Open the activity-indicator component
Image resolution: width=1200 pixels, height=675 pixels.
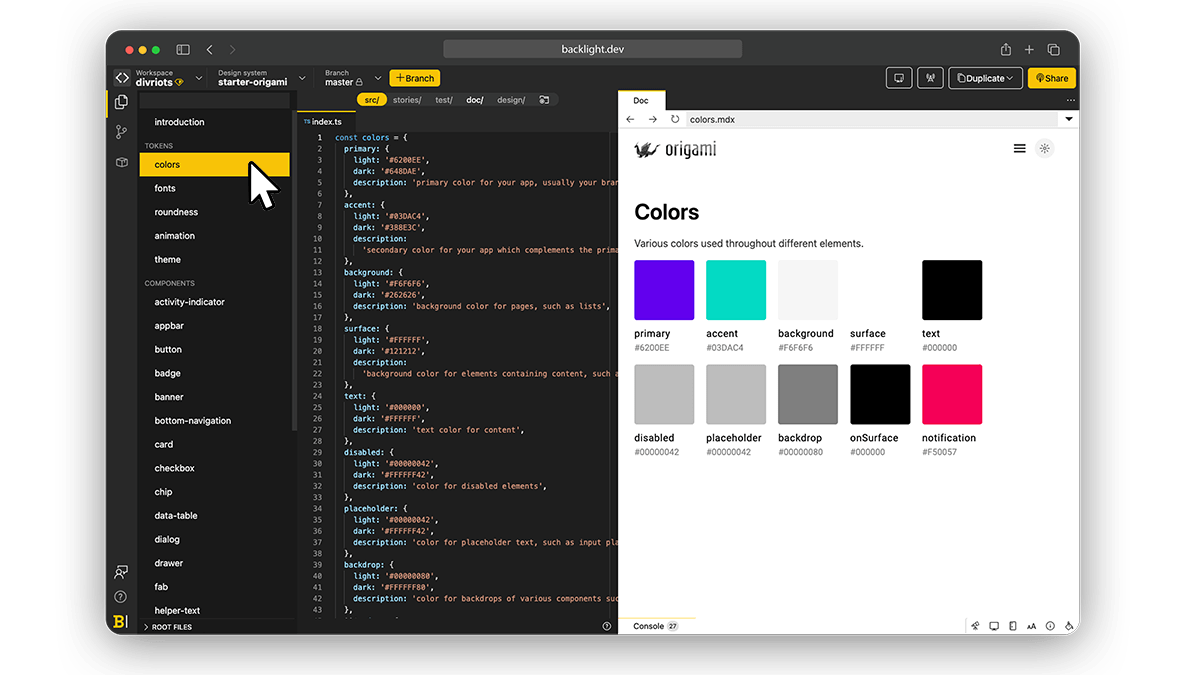pos(190,302)
